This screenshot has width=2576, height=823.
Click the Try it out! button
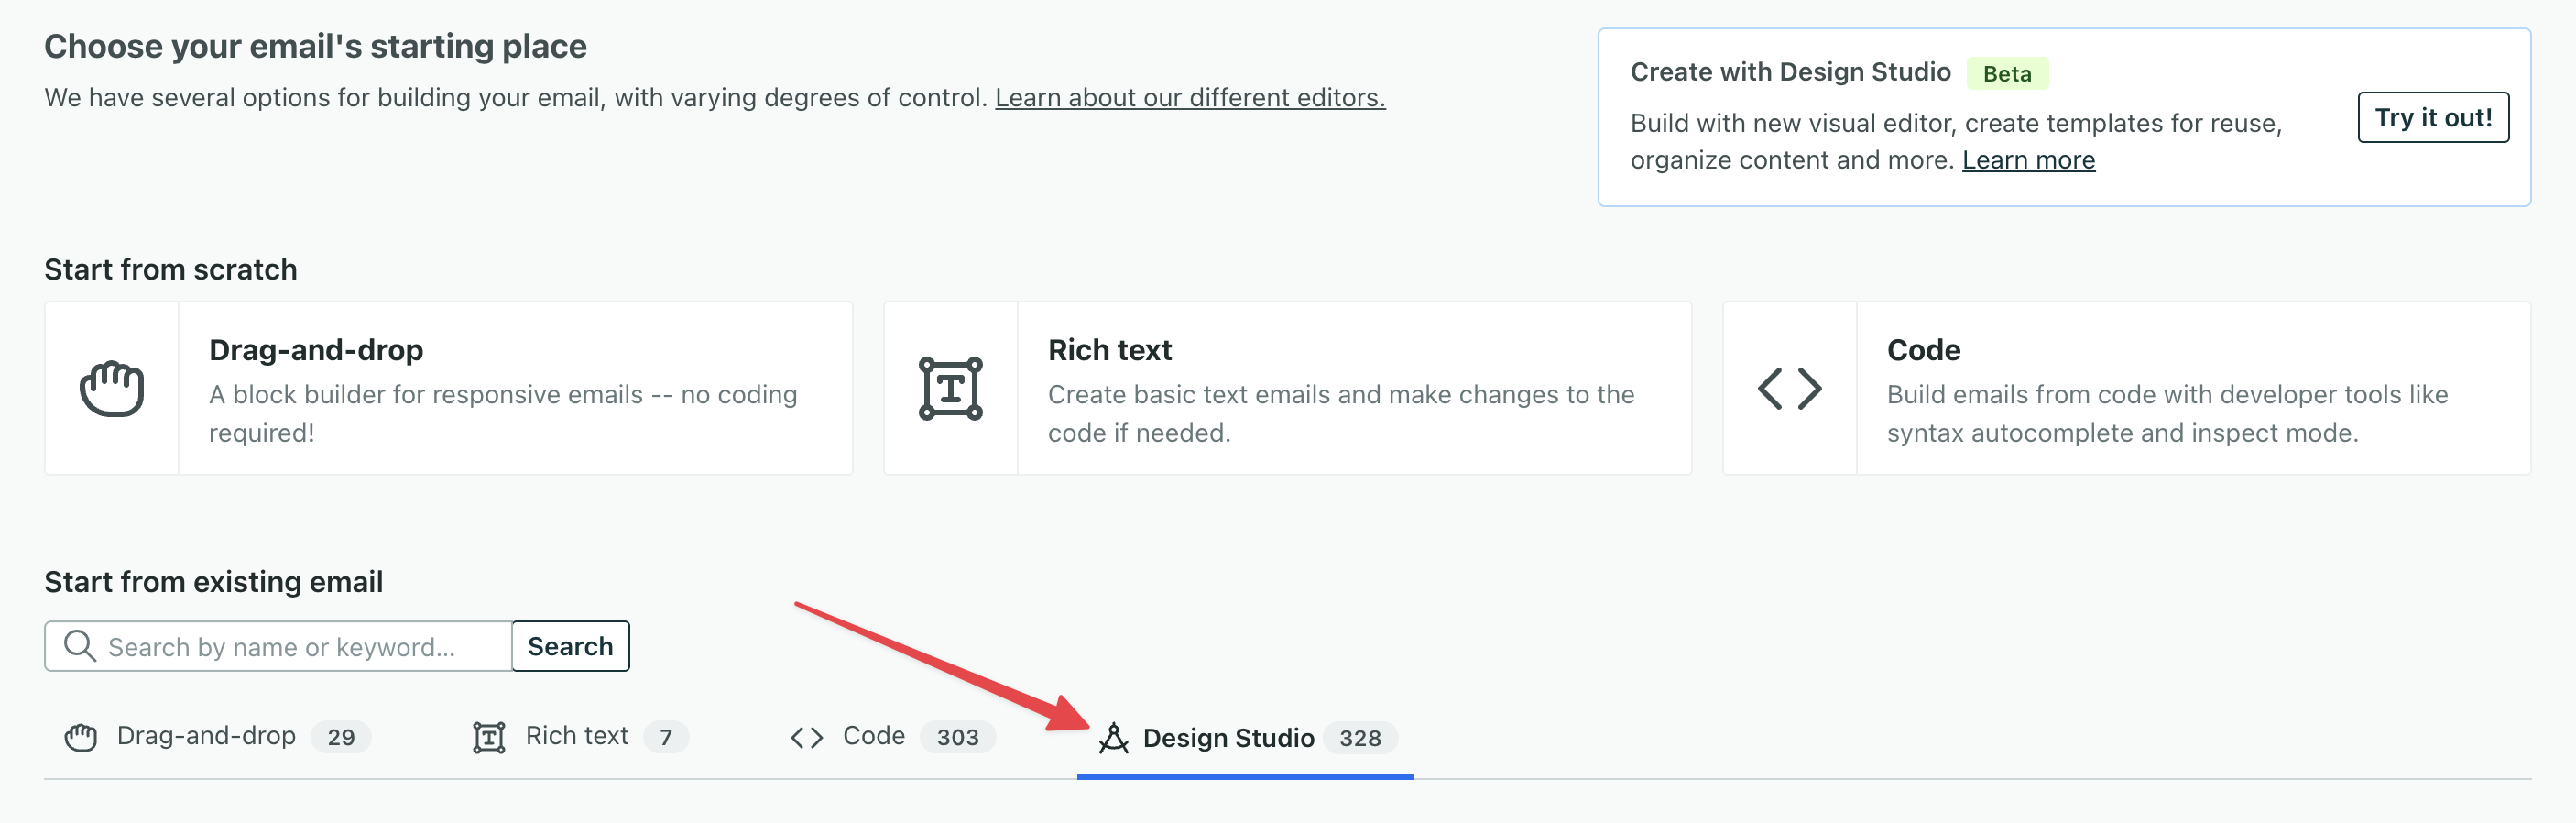point(2432,117)
